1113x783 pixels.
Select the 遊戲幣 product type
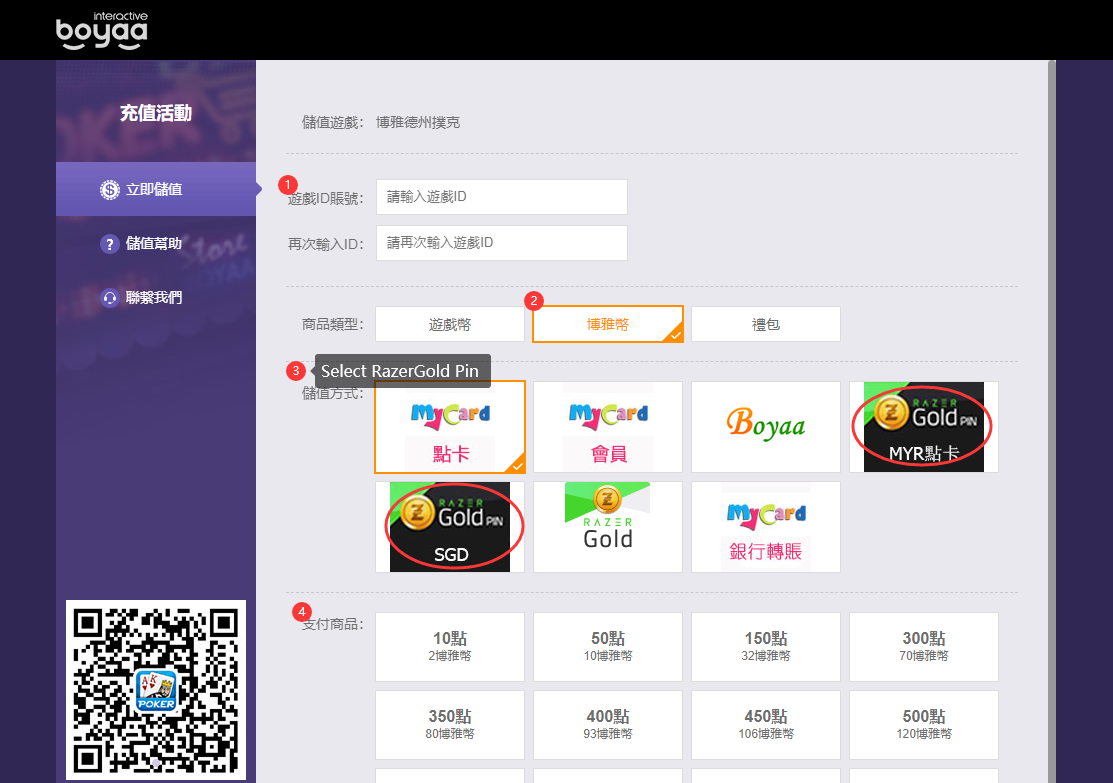450,324
